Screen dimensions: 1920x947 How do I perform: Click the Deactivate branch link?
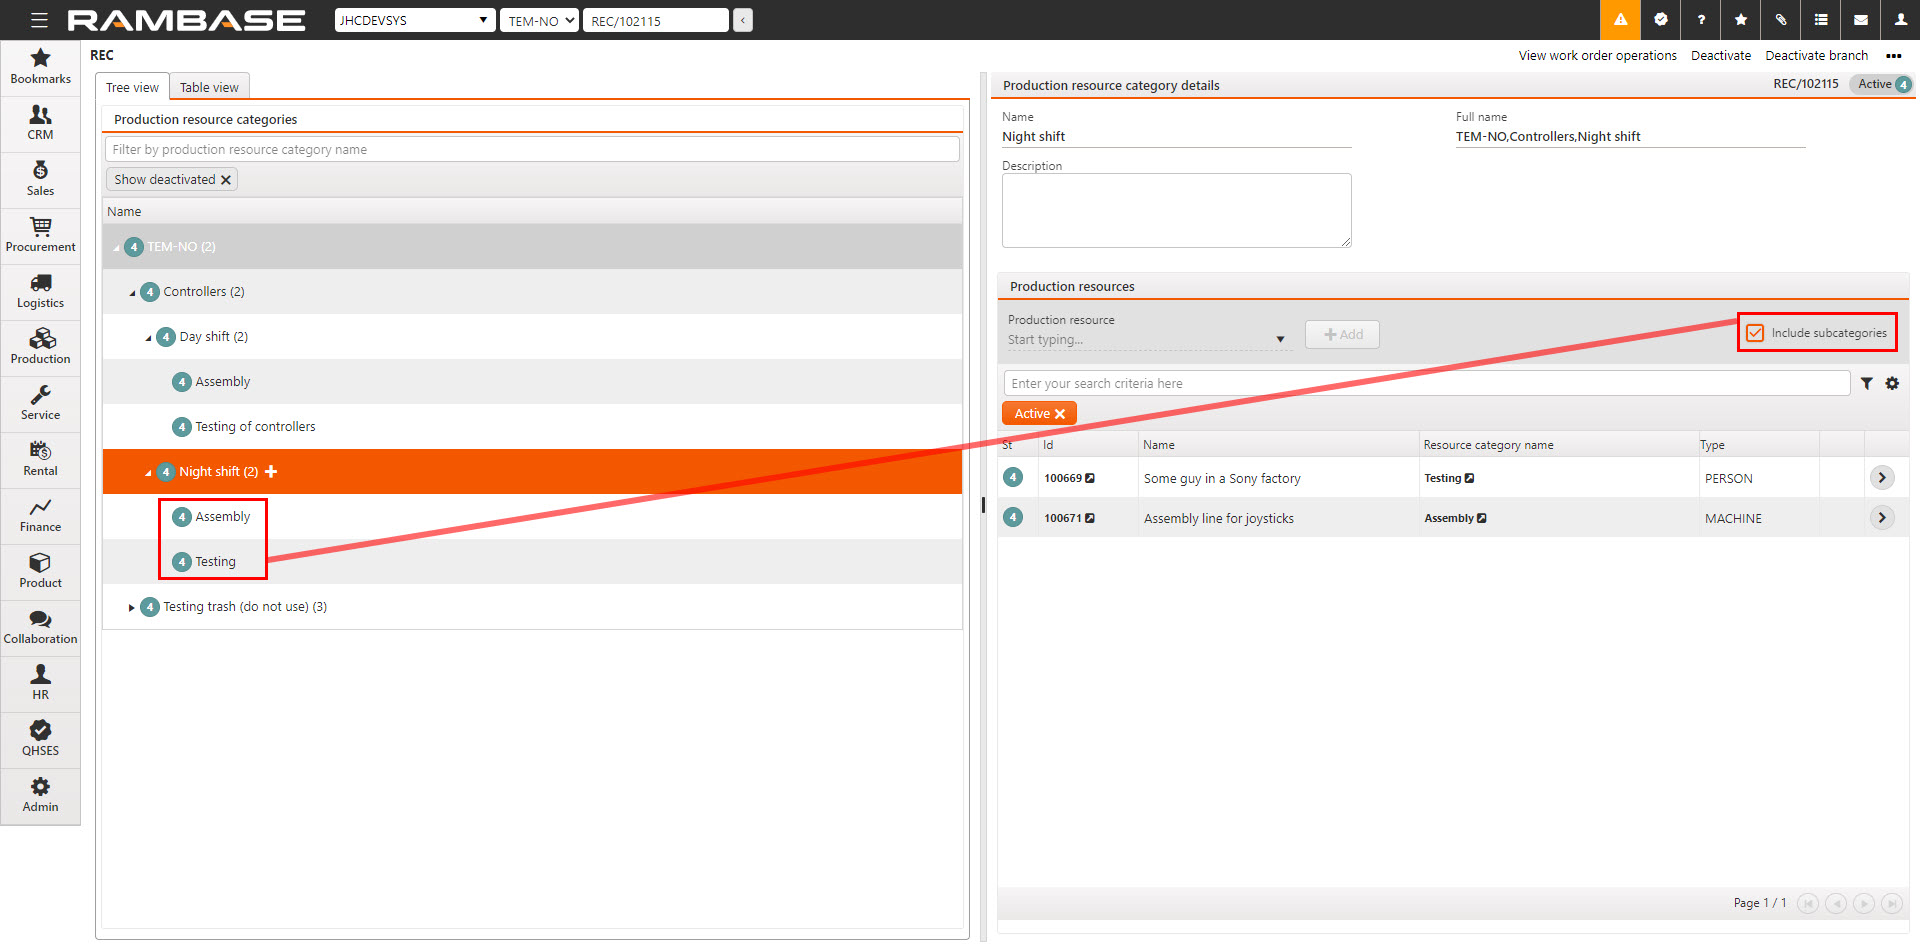click(1816, 56)
